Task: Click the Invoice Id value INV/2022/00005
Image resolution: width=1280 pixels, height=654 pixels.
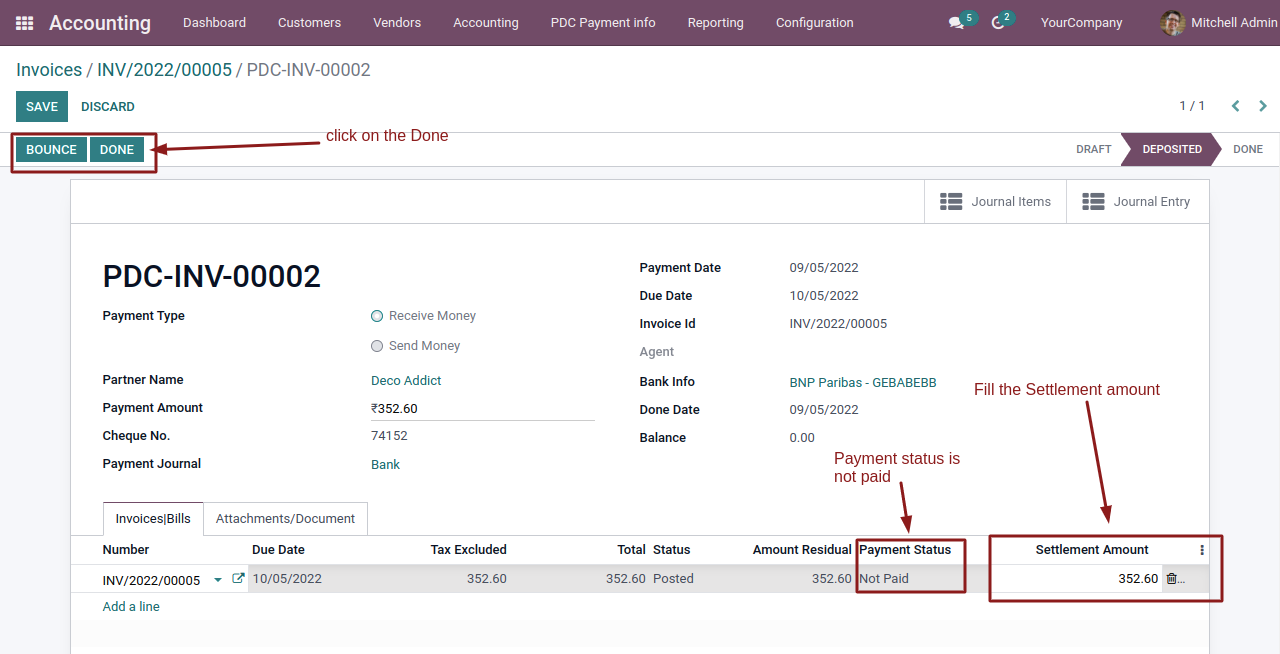Action: (x=838, y=324)
